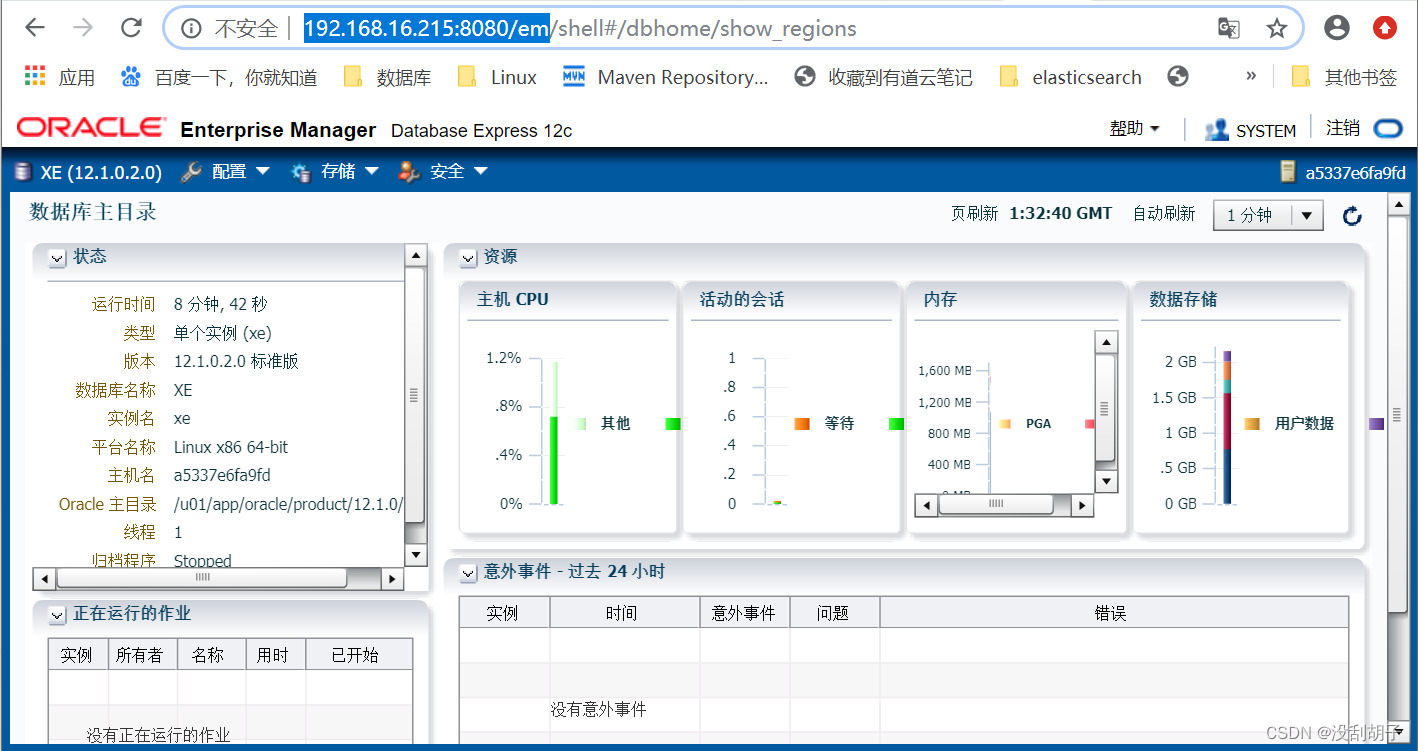1418x751 pixels.
Task: Click the 内存 chart scroll right arrow
Action: pyautogui.click(x=1082, y=506)
